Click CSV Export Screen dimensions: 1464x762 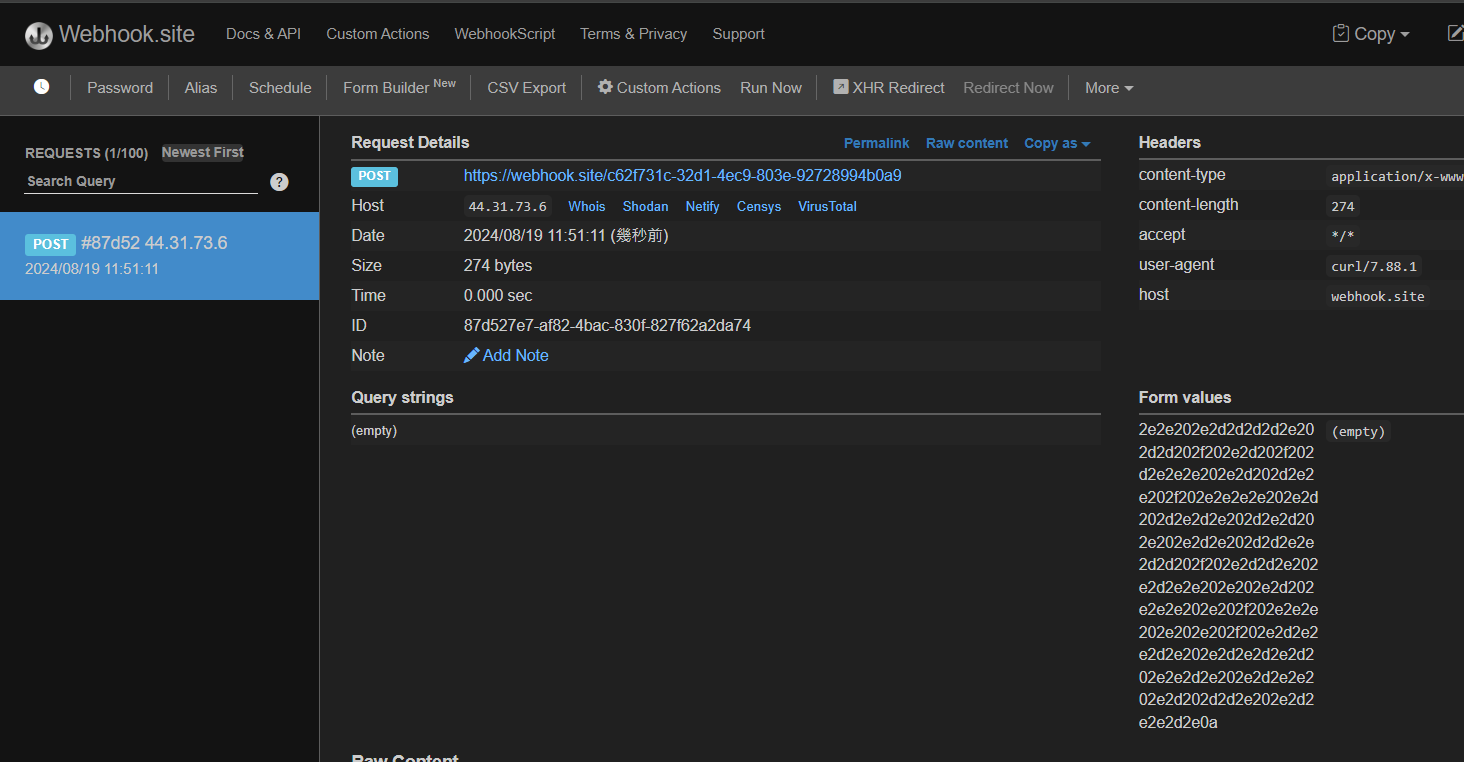(527, 88)
